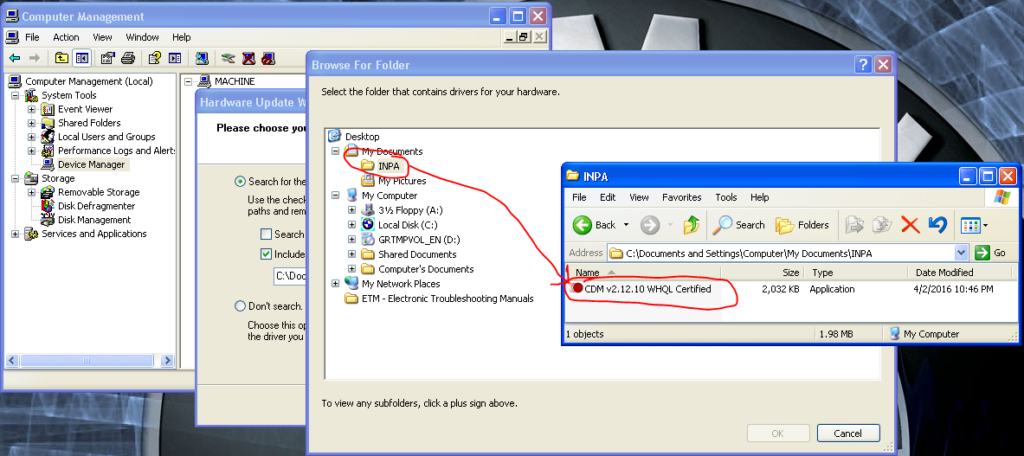Click Folders button in INPA toolbar
1024x456 pixels.
click(802, 225)
